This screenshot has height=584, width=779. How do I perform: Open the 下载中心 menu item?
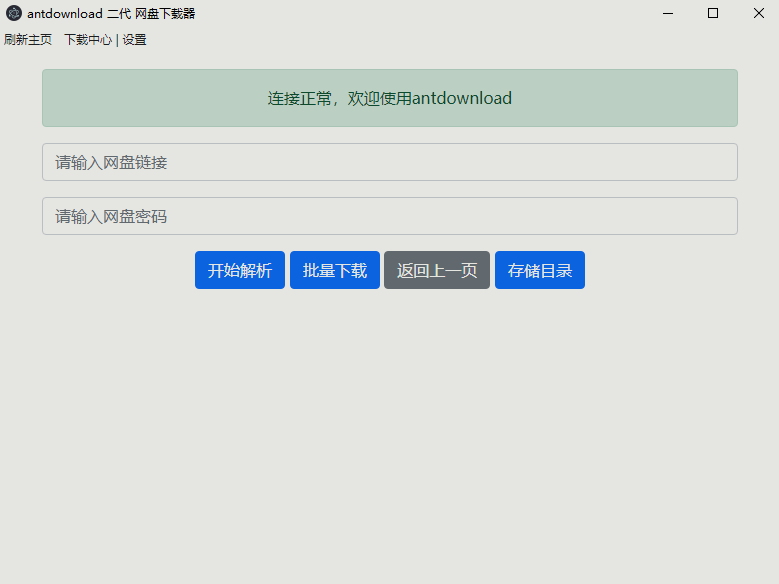click(88, 40)
